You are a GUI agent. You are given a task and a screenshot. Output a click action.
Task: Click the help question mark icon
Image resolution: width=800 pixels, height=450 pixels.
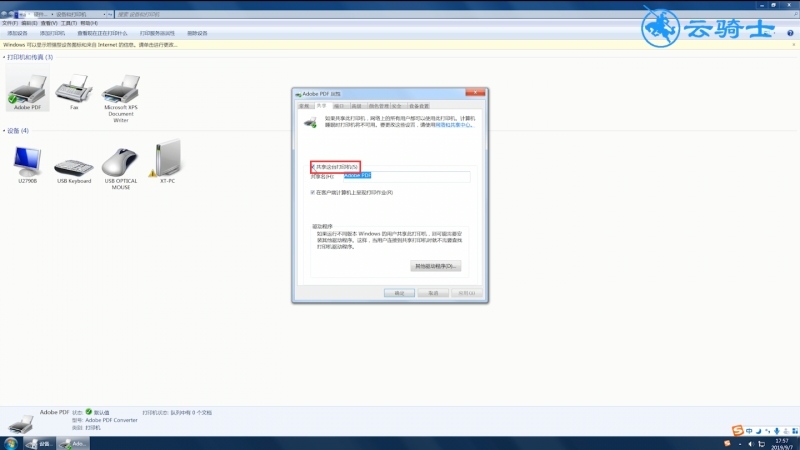pos(790,33)
